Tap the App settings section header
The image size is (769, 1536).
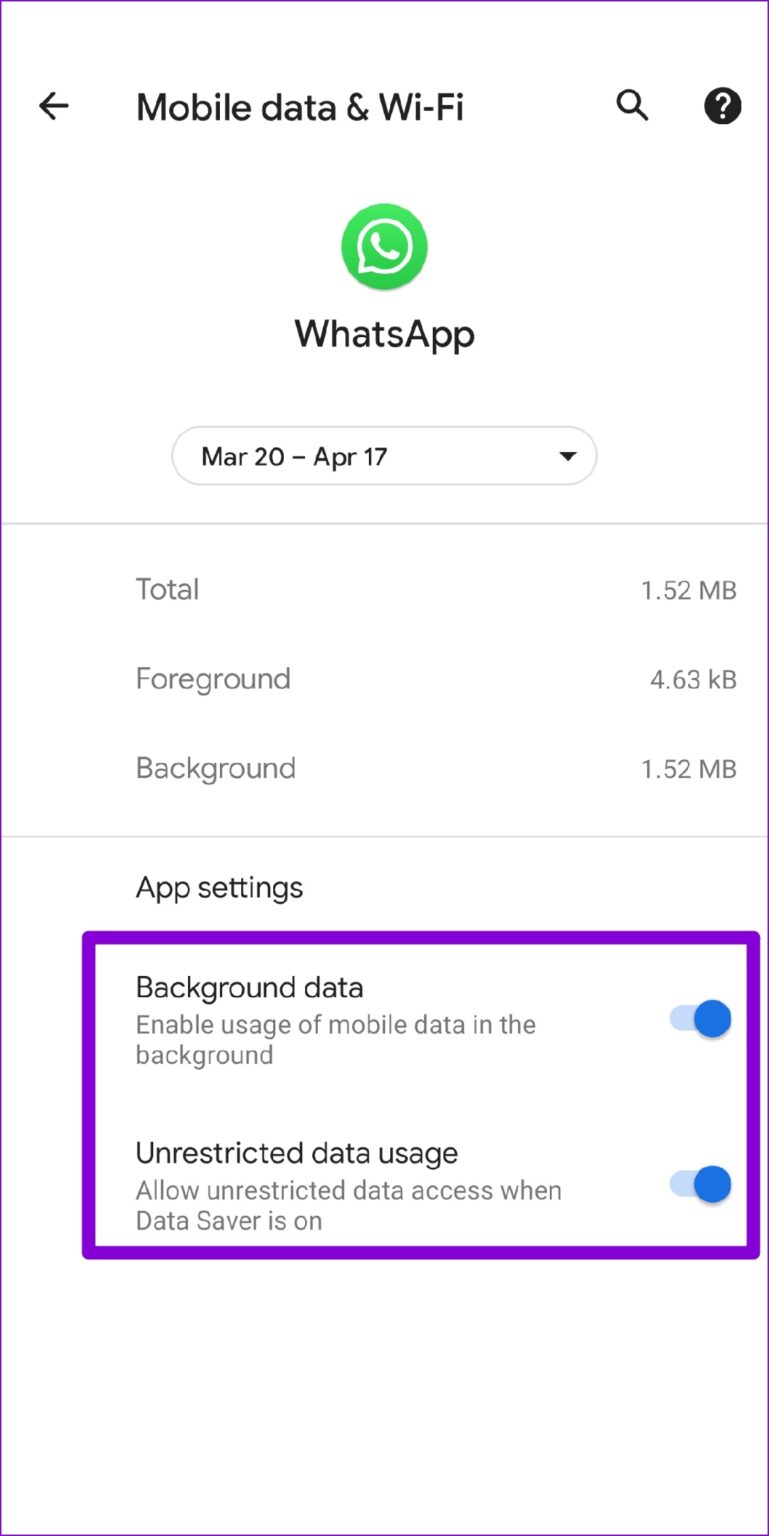[218, 887]
